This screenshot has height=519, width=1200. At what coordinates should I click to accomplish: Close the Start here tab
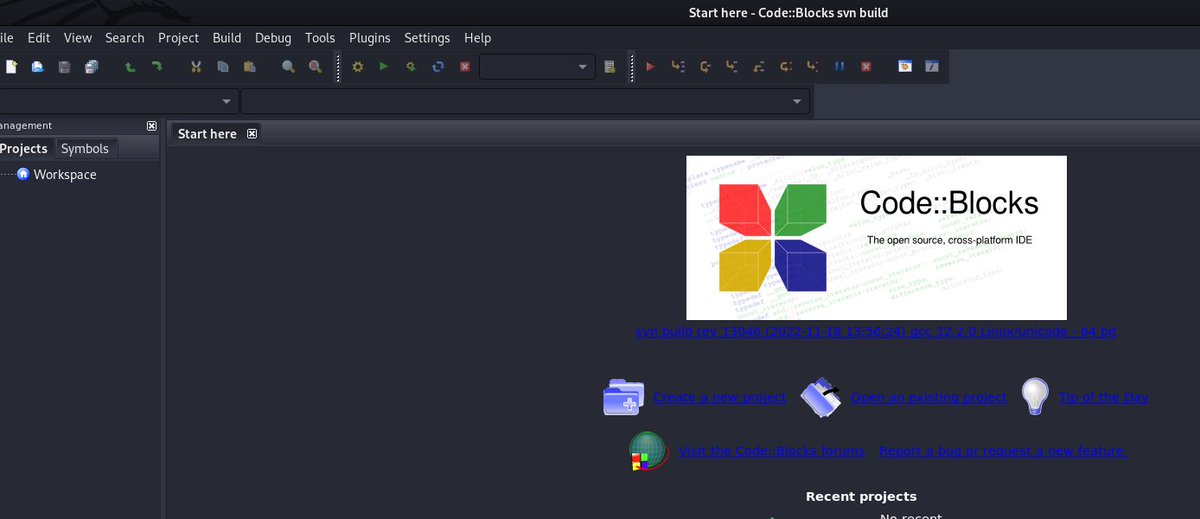[252, 133]
